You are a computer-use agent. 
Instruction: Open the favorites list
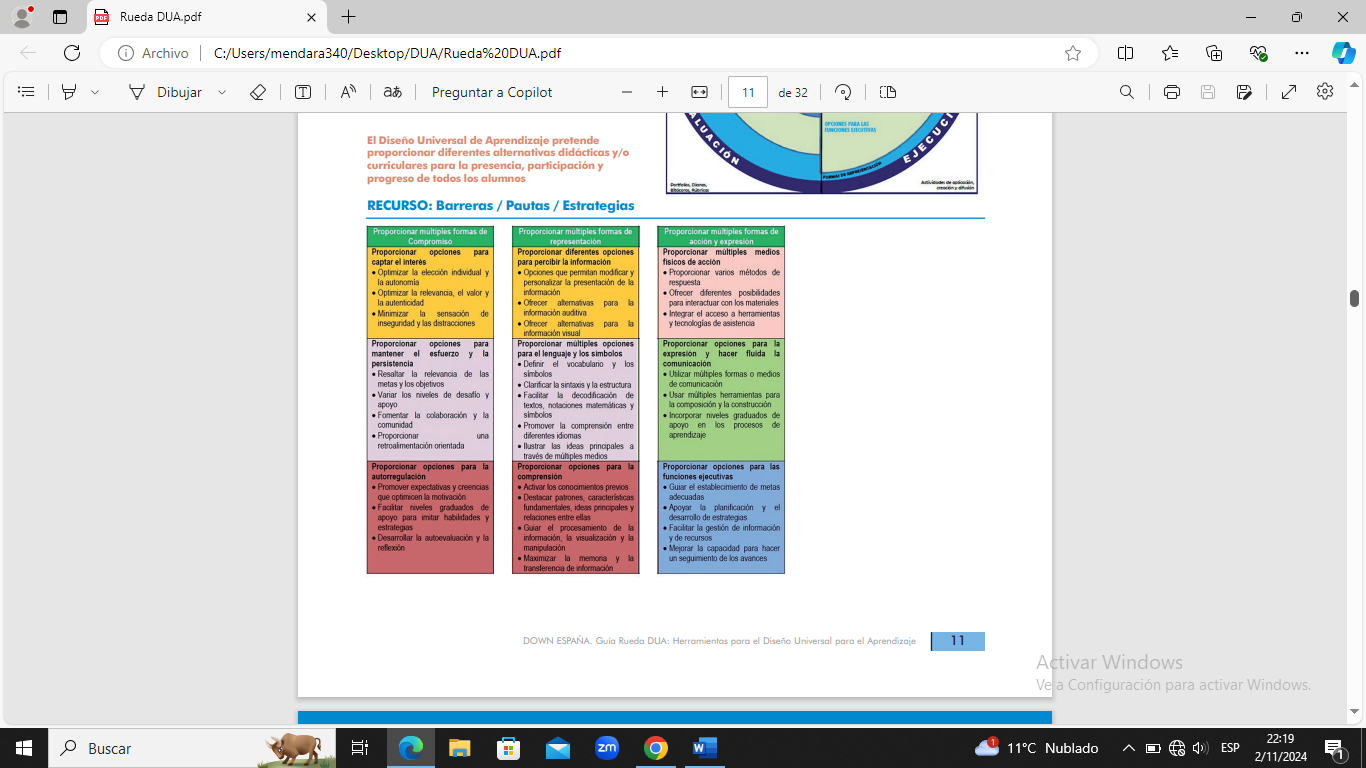[1170, 53]
